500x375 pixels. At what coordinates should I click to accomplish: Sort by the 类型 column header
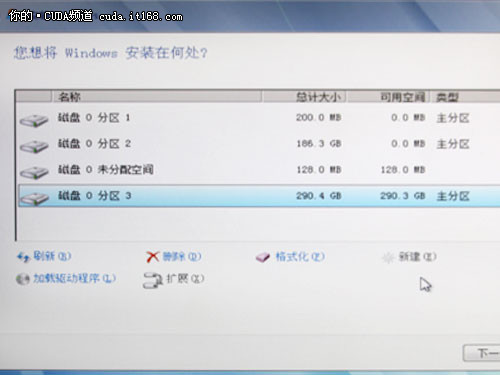[465, 97]
